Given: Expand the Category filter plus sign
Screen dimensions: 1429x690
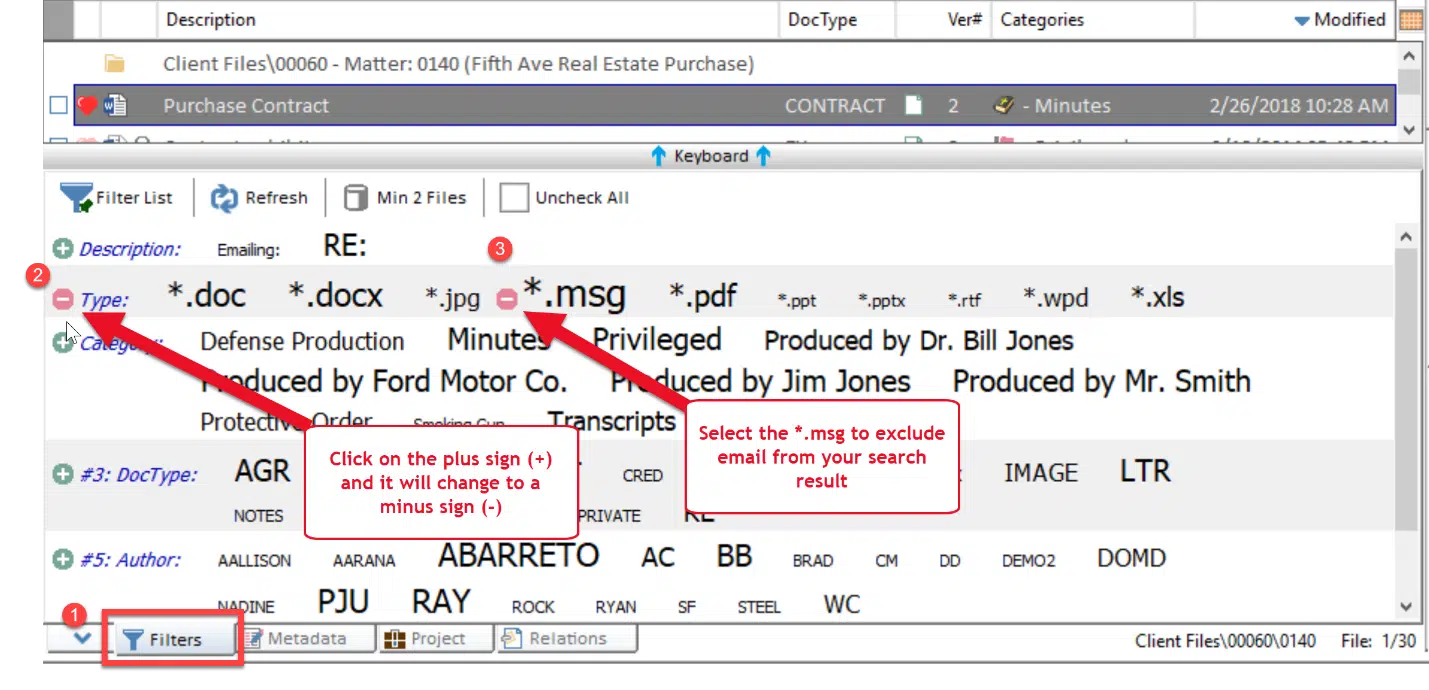Looking at the screenshot, I should [63, 342].
